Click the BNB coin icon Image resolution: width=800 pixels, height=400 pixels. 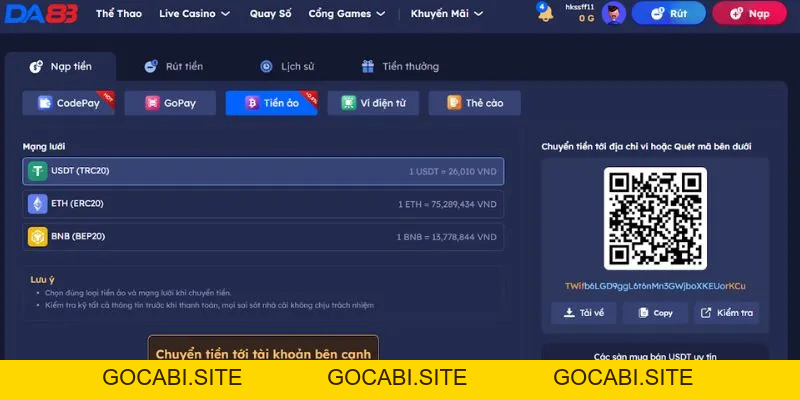click(x=38, y=237)
